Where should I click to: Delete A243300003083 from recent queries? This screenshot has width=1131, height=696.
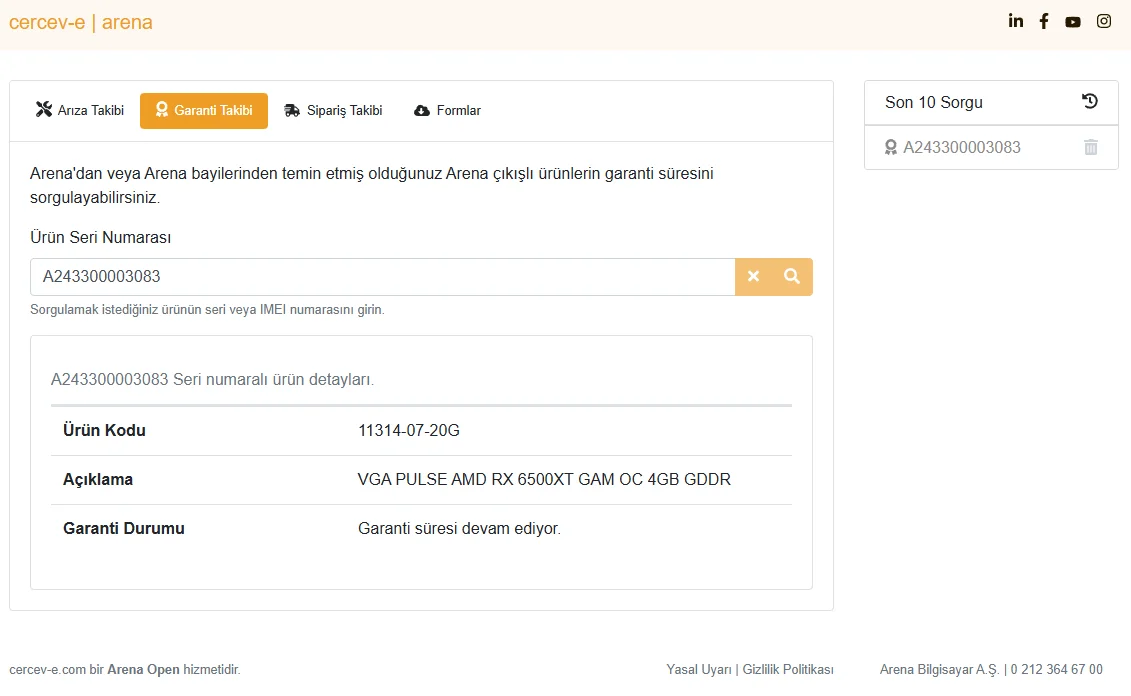(1091, 147)
